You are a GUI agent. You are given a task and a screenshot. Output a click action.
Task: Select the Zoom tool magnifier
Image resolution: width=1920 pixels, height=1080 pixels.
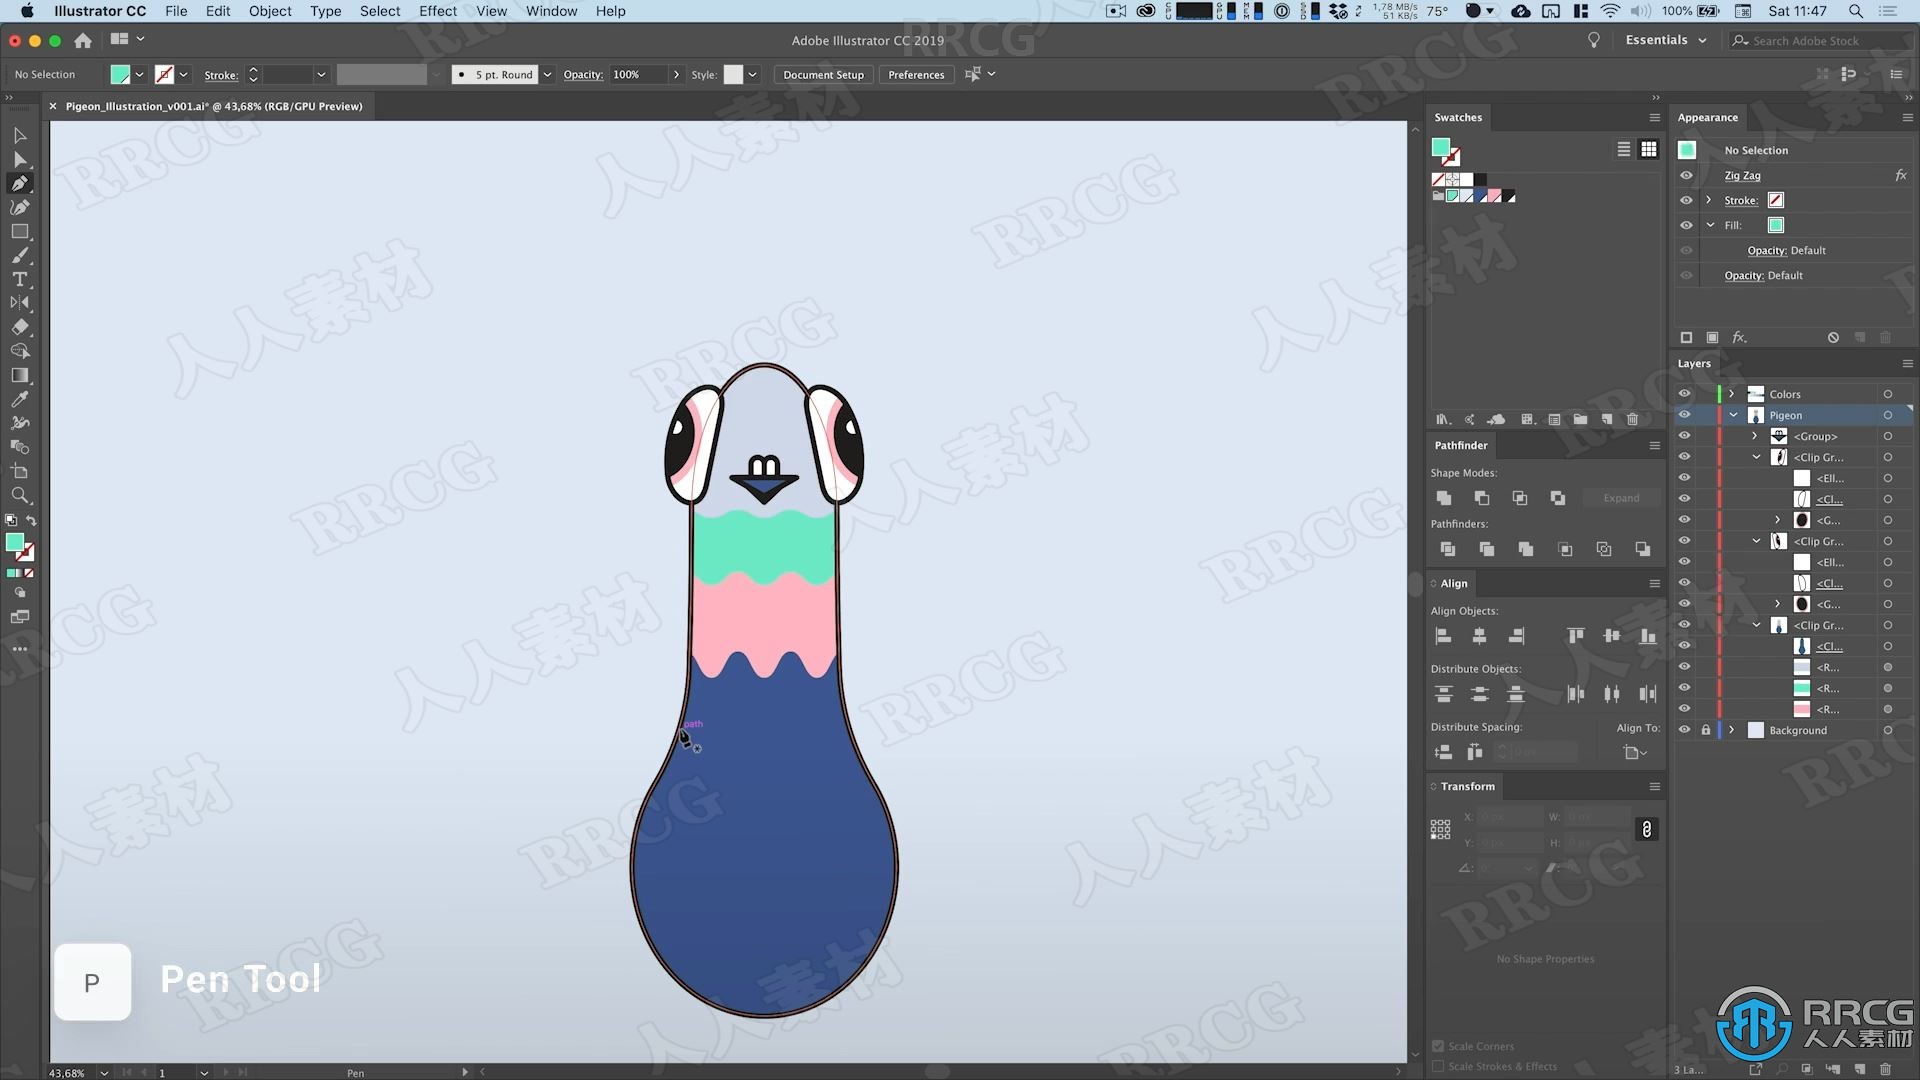click(19, 495)
